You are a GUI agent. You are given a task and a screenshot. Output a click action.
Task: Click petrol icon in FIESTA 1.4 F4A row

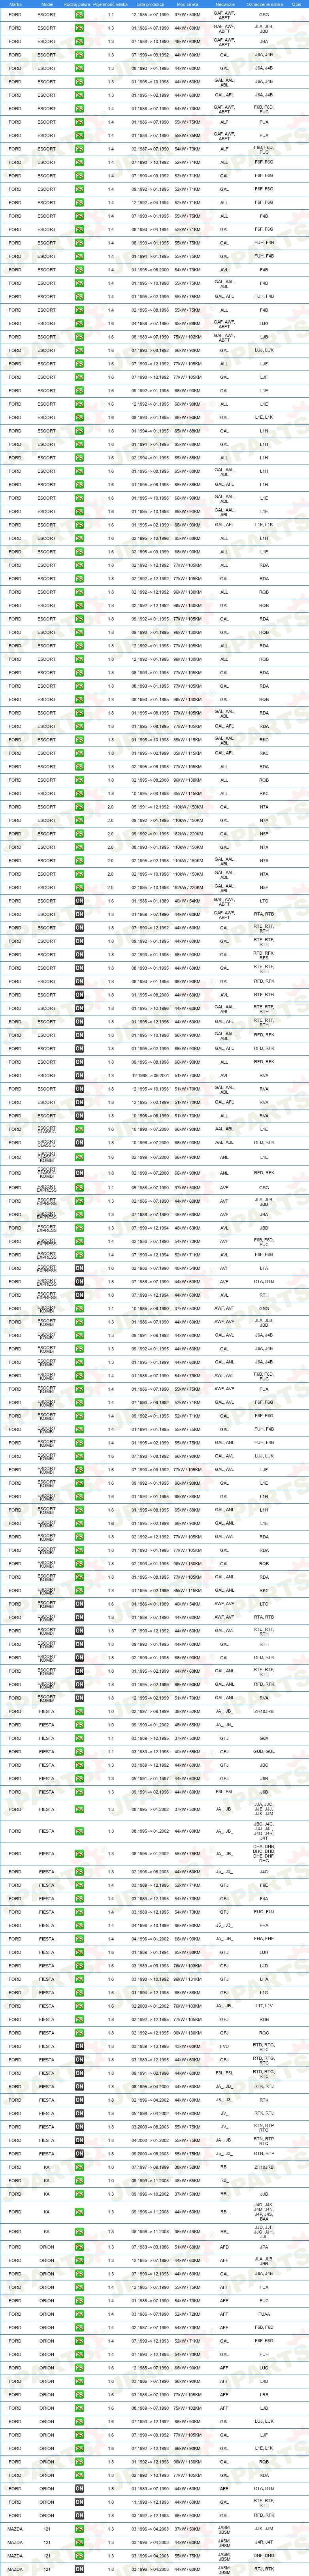(x=79, y=1899)
